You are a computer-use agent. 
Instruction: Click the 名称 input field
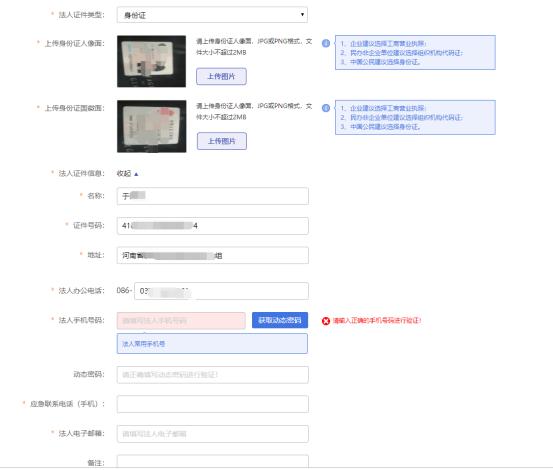point(213,196)
